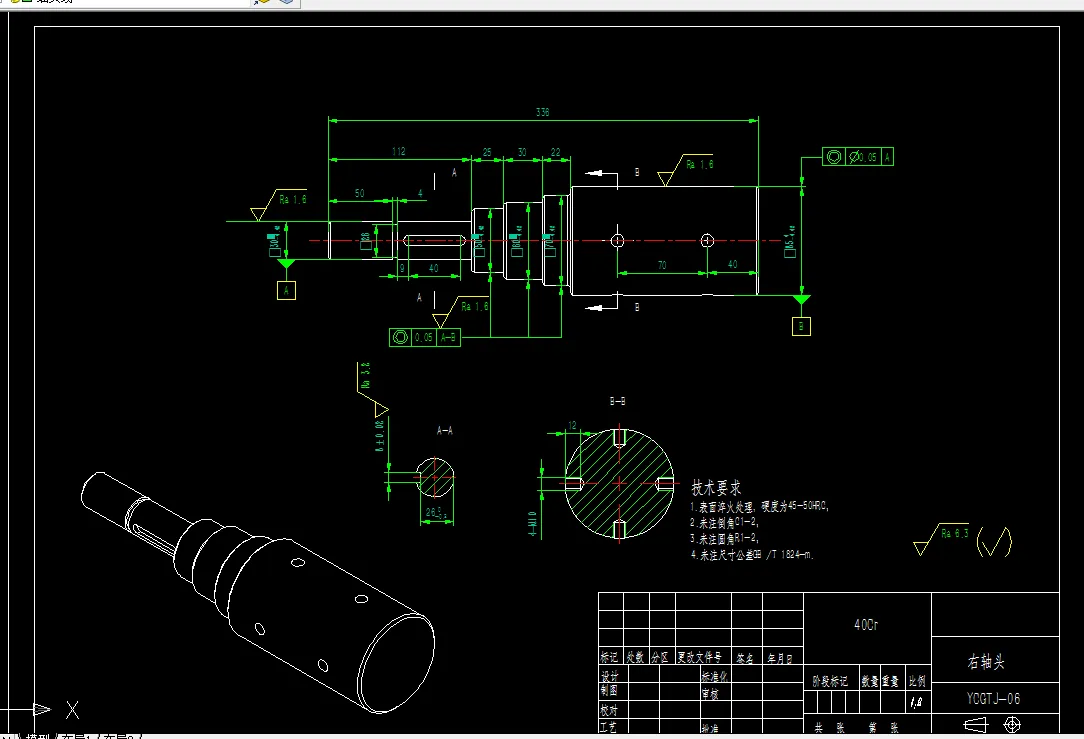Click the UCS X axis marker
The width and height of the screenshot is (1084, 739).
72,710
